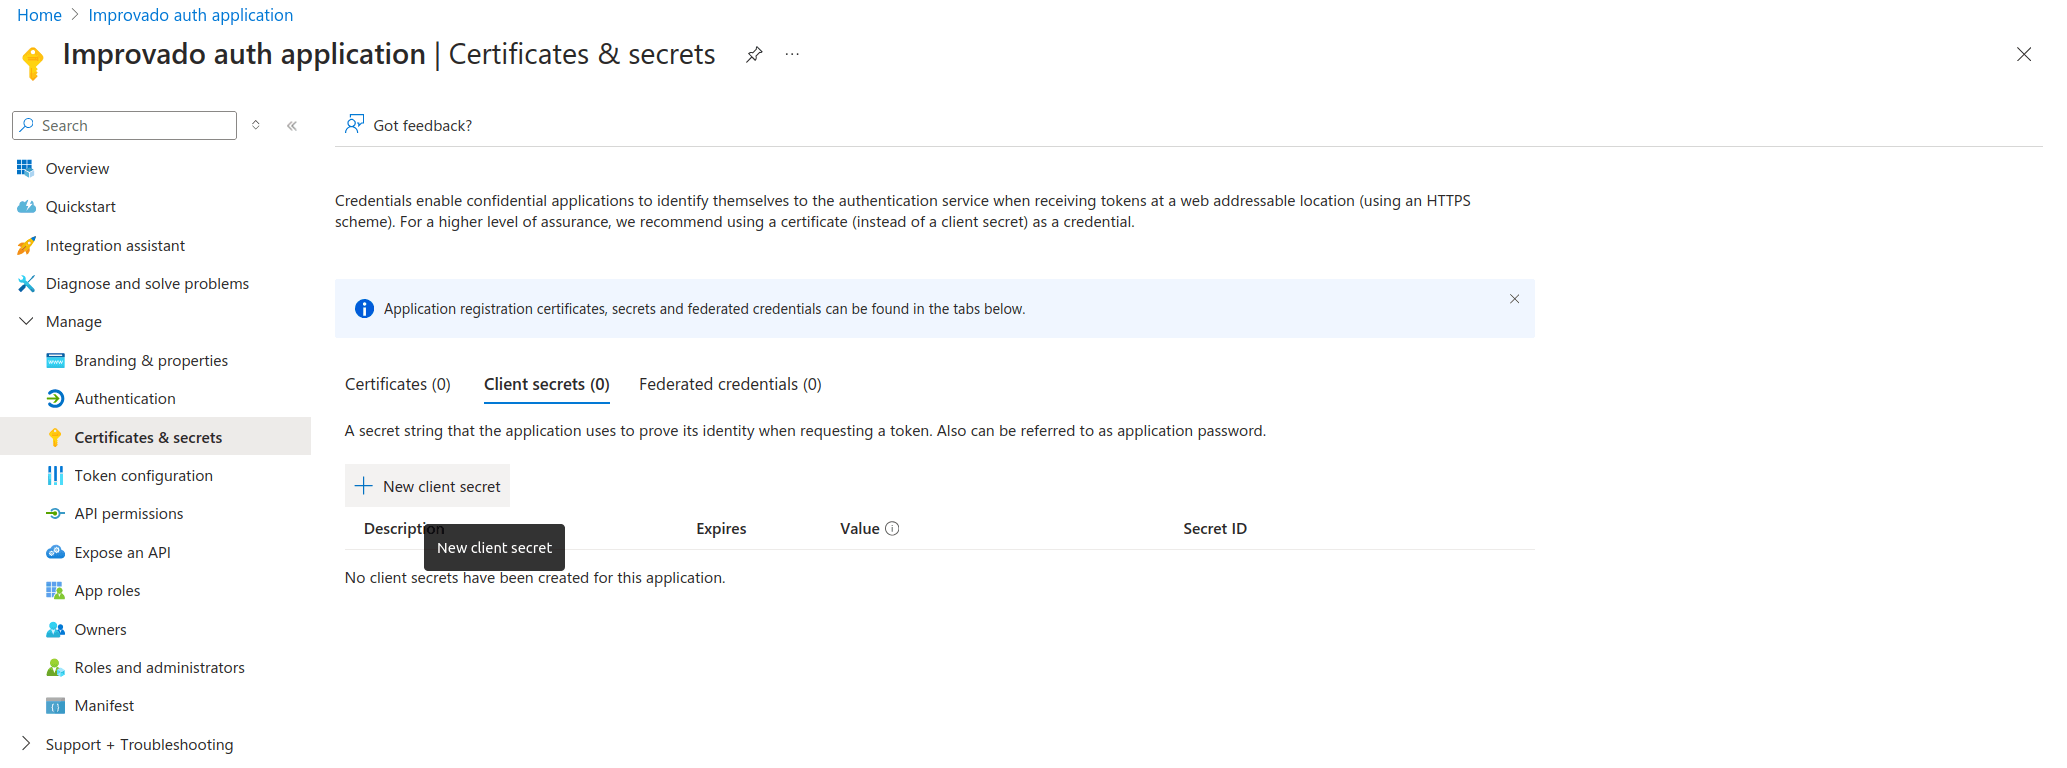Click the API permissions icon

tap(55, 514)
